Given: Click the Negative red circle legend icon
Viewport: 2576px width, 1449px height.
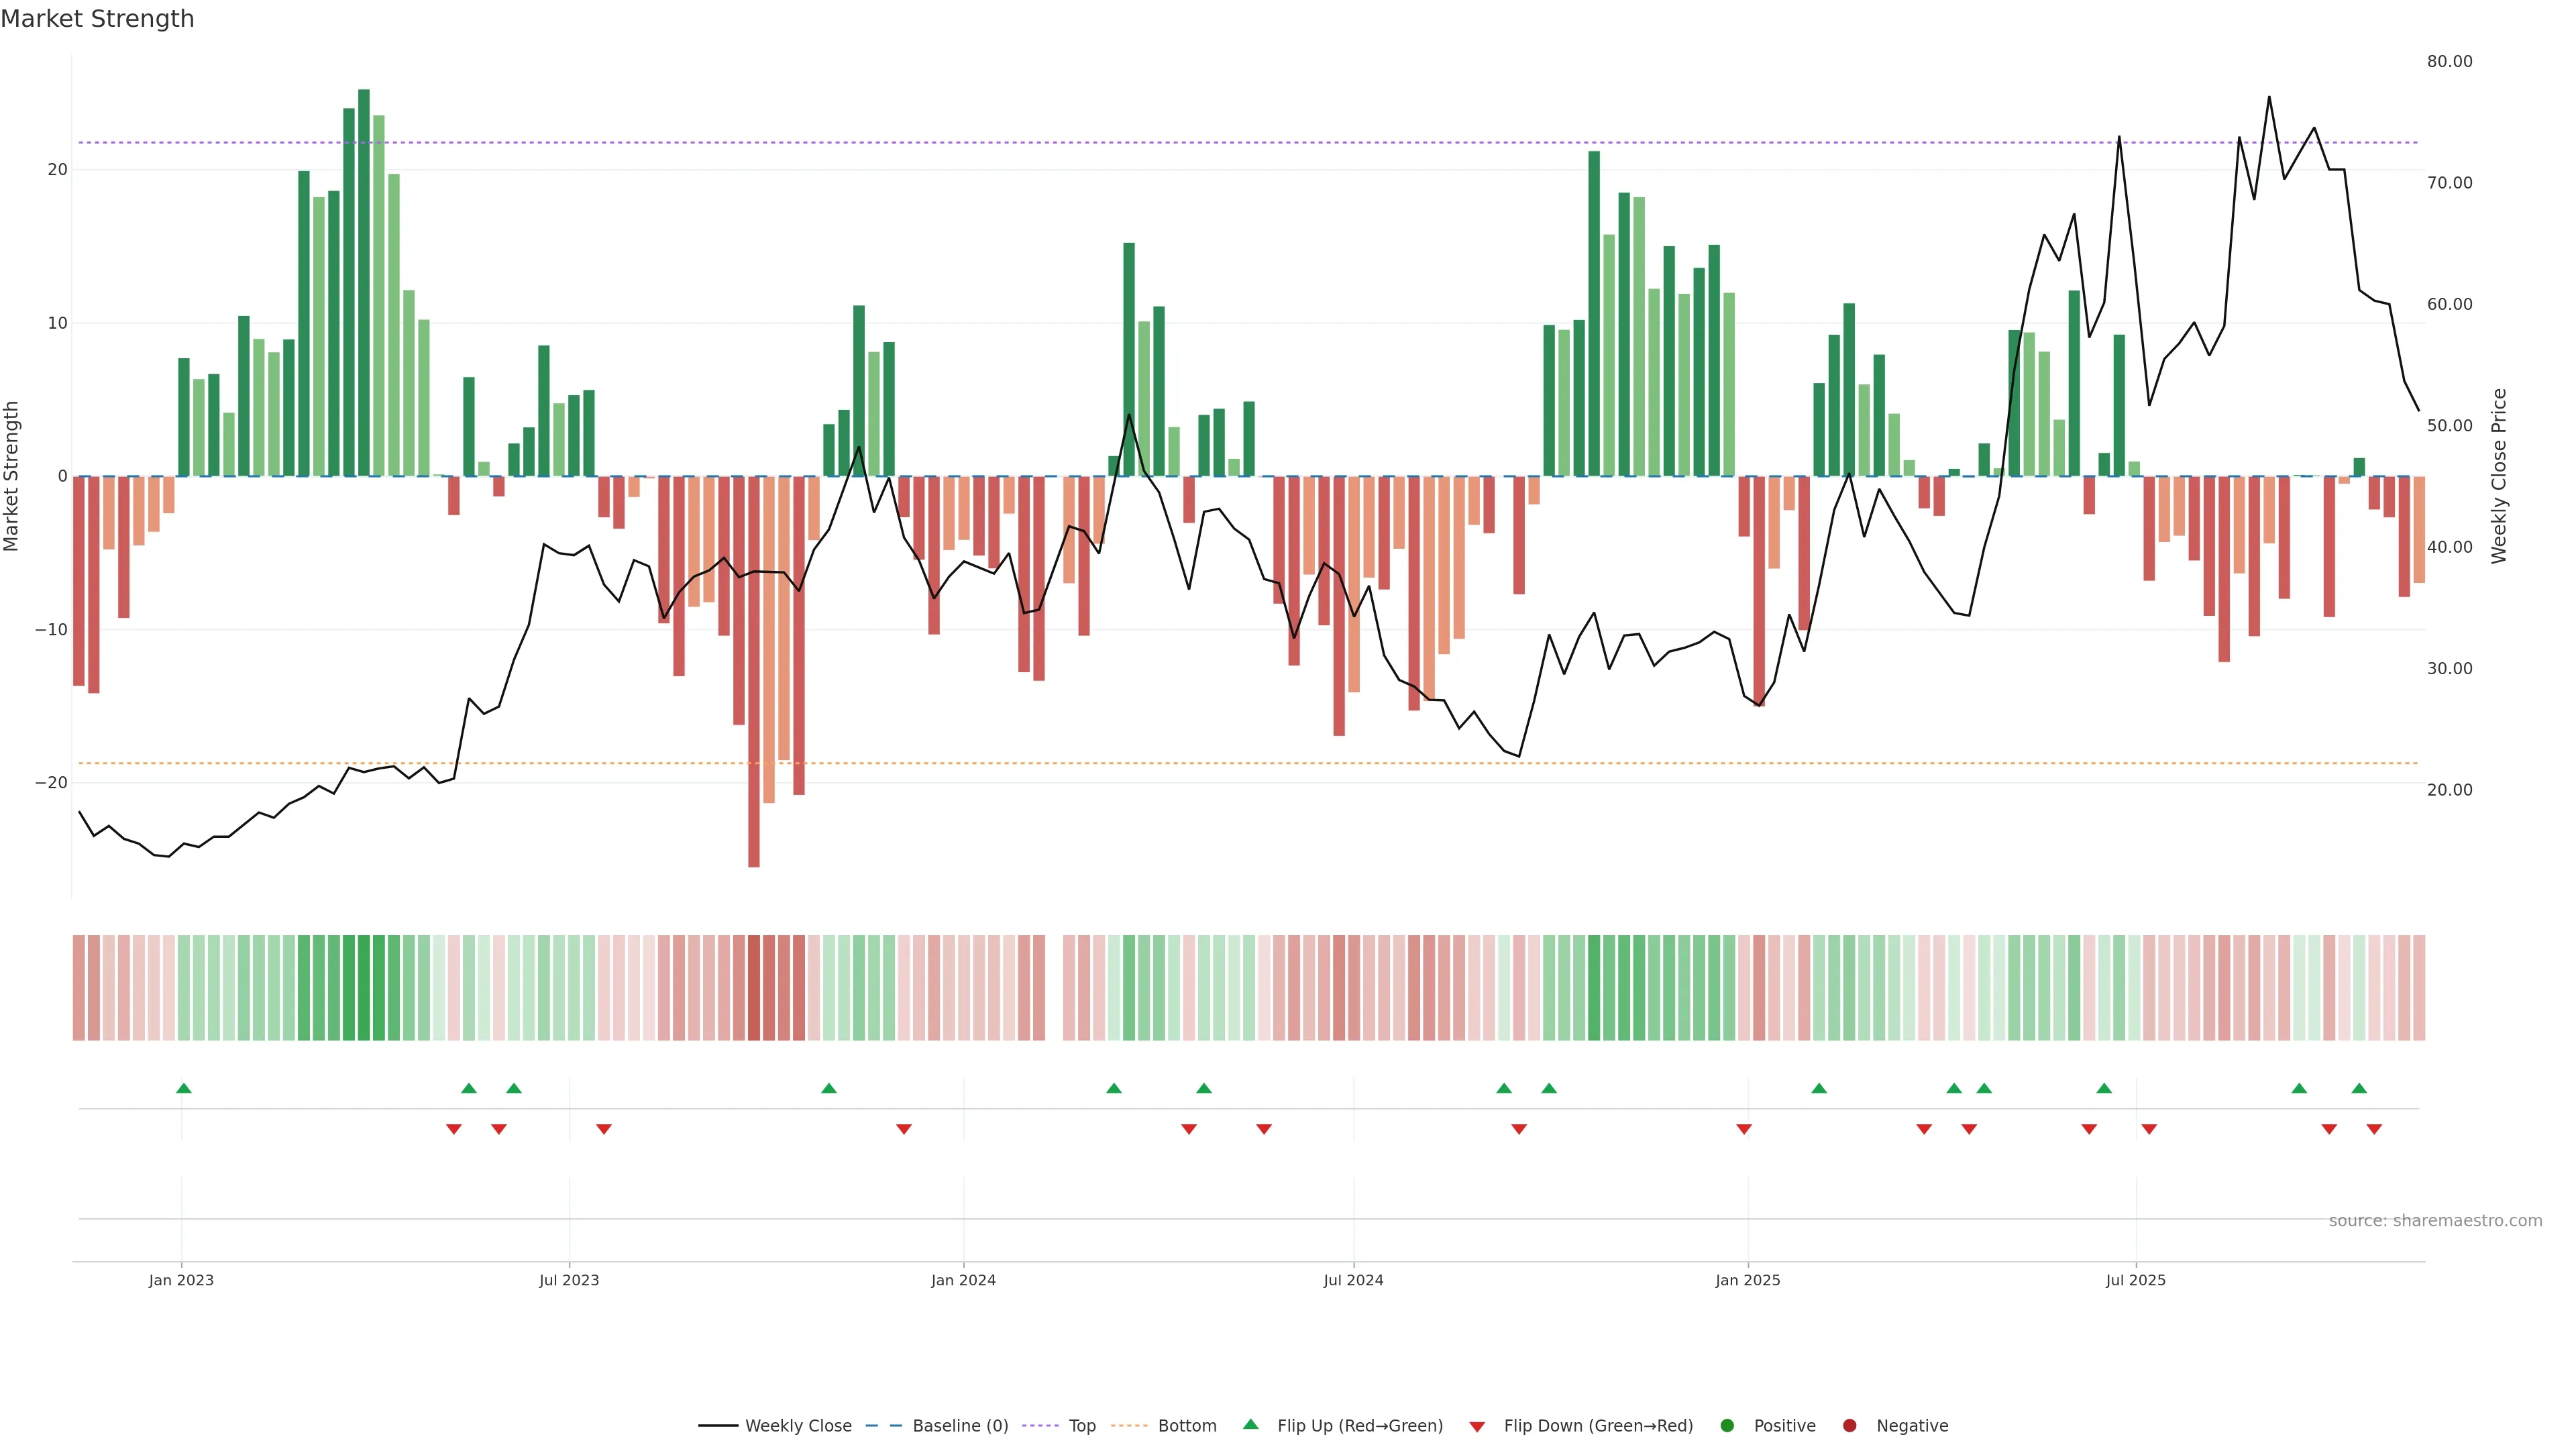Looking at the screenshot, I should click(x=1849, y=1426).
